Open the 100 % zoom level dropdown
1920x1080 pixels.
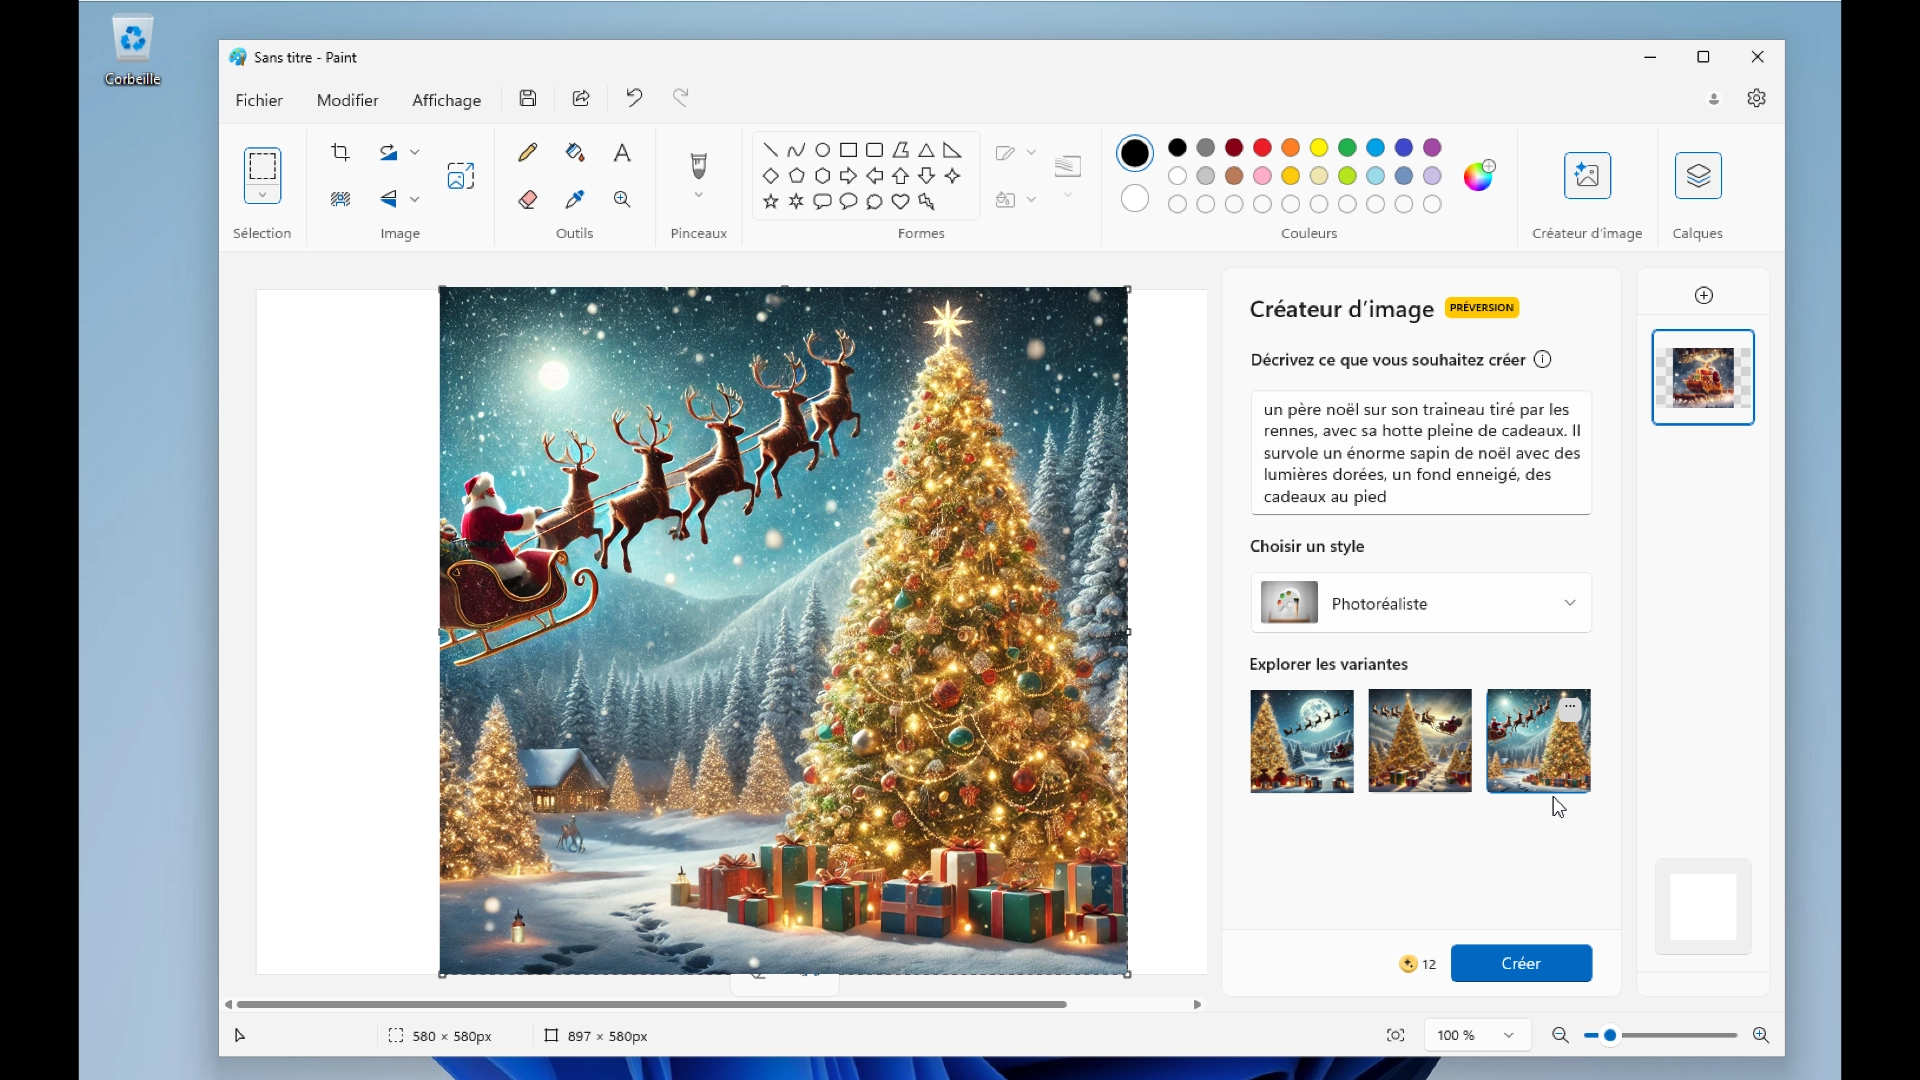pos(1477,1036)
